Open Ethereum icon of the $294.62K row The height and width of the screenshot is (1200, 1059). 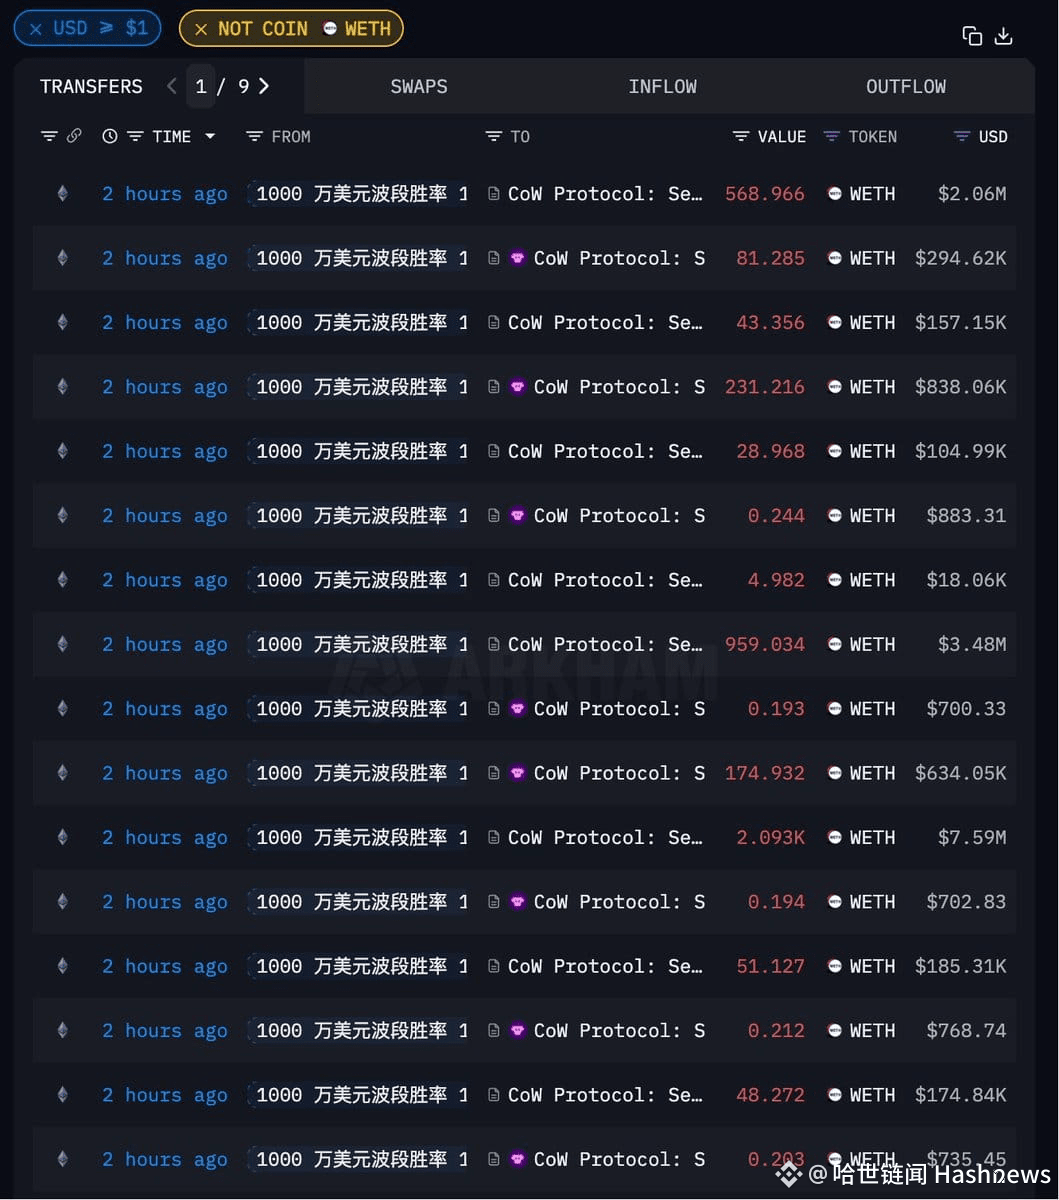pos(62,258)
